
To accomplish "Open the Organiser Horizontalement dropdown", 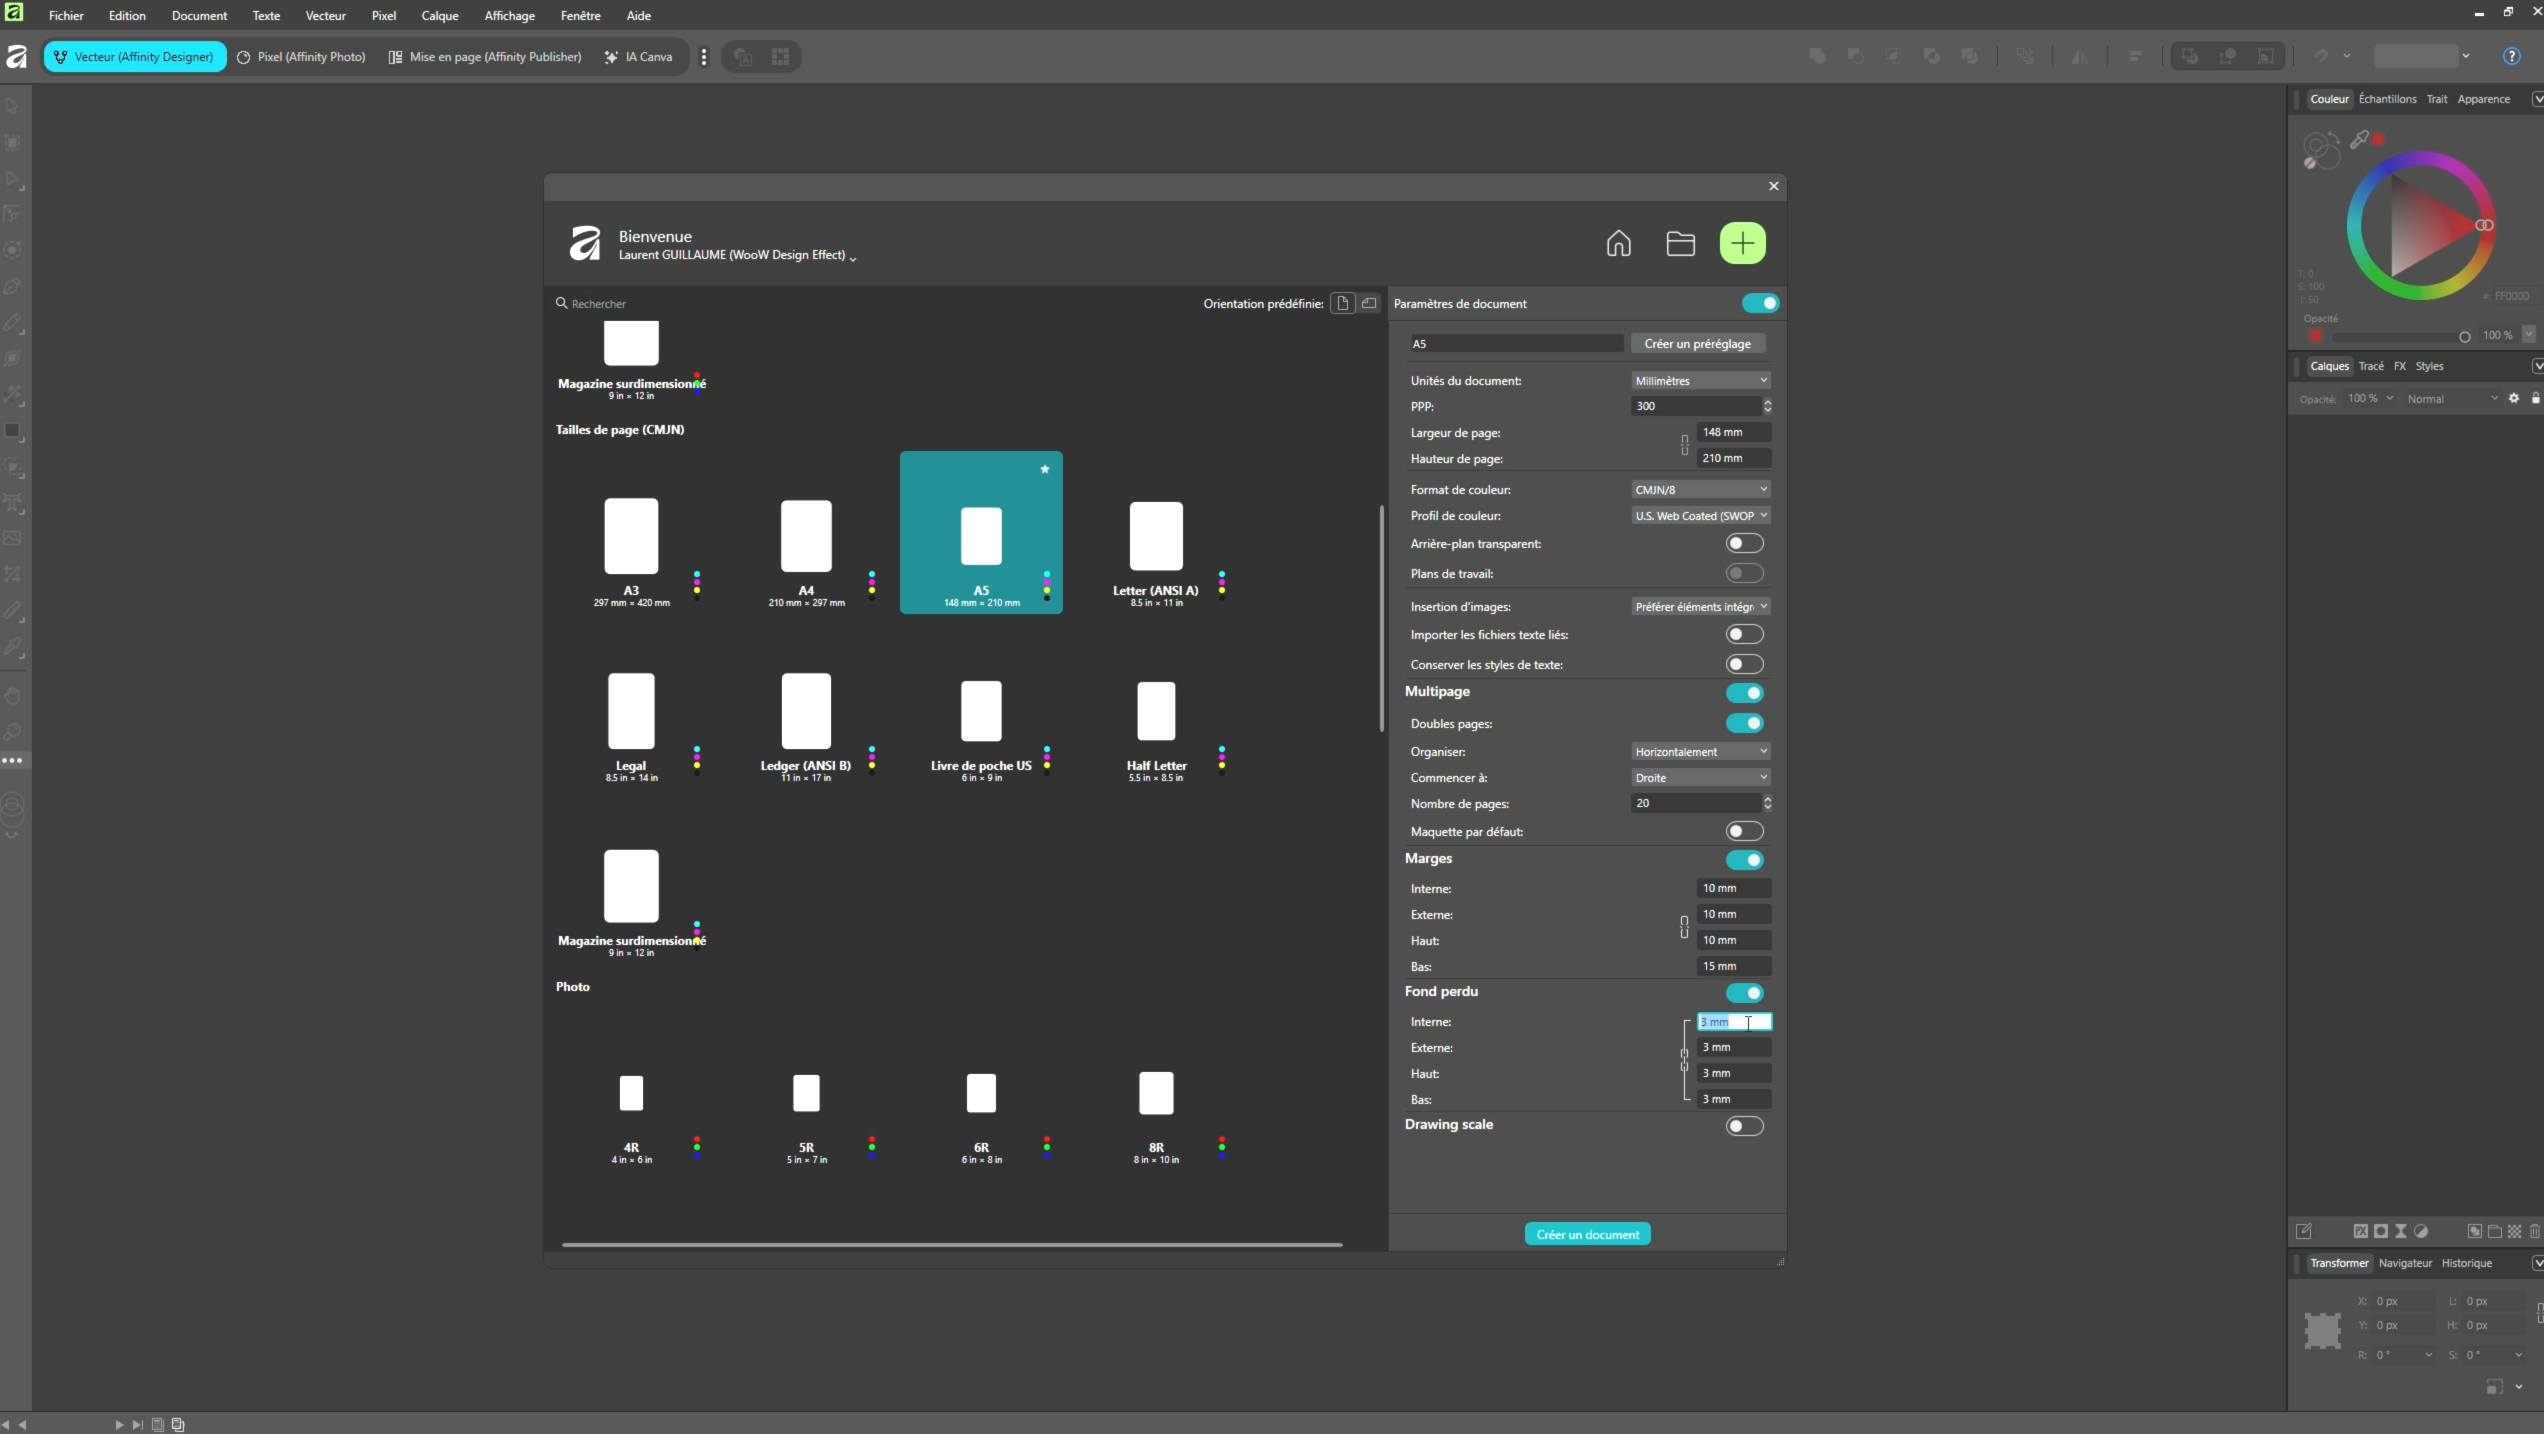I will point(1700,751).
